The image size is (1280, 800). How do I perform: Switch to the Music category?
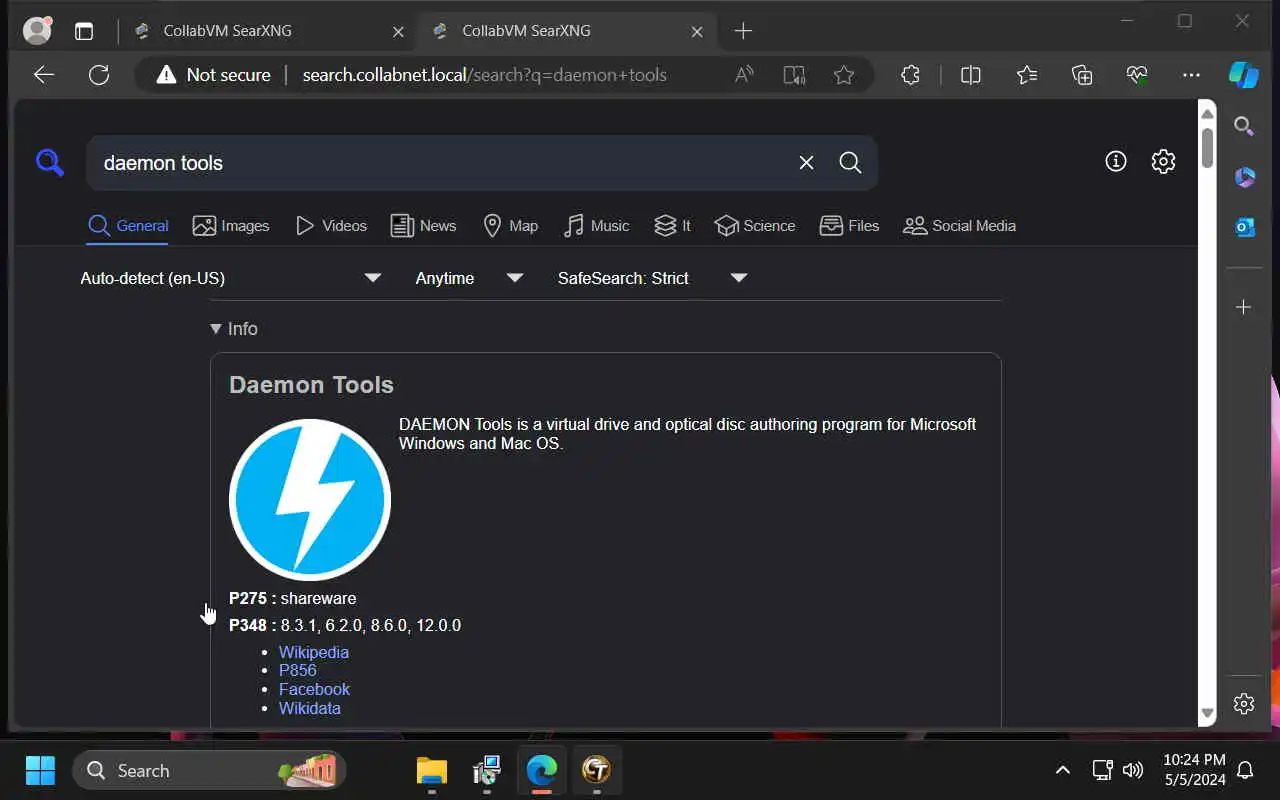[596, 226]
